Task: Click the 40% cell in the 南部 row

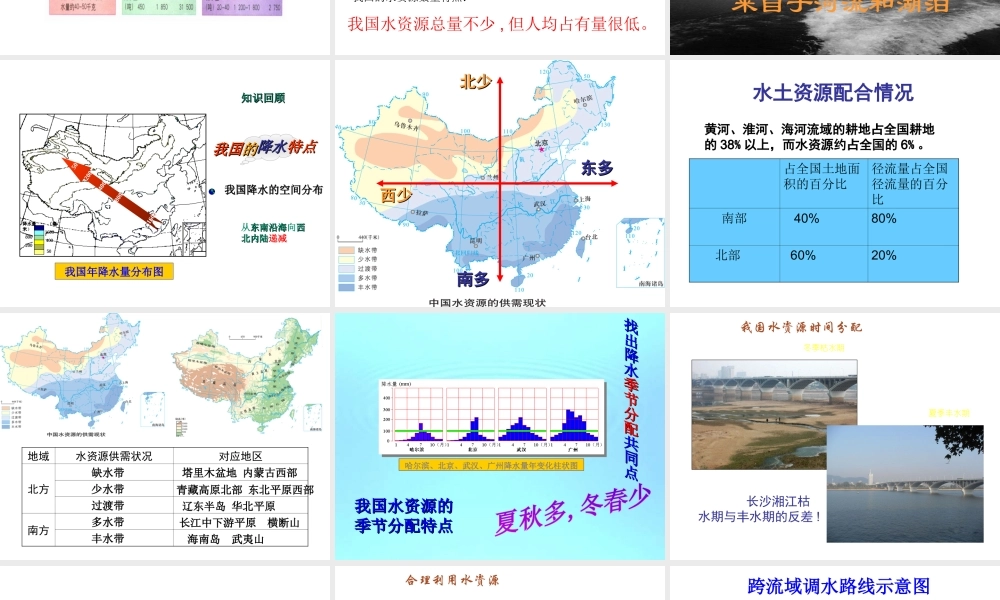Action: click(x=823, y=227)
